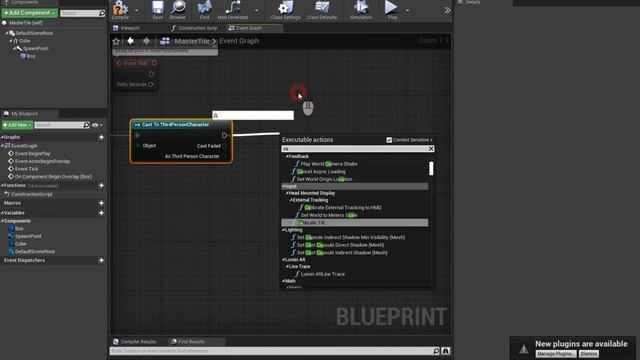Select Box in component tree
This screenshot has height=360, width=640.
[x=31, y=56]
